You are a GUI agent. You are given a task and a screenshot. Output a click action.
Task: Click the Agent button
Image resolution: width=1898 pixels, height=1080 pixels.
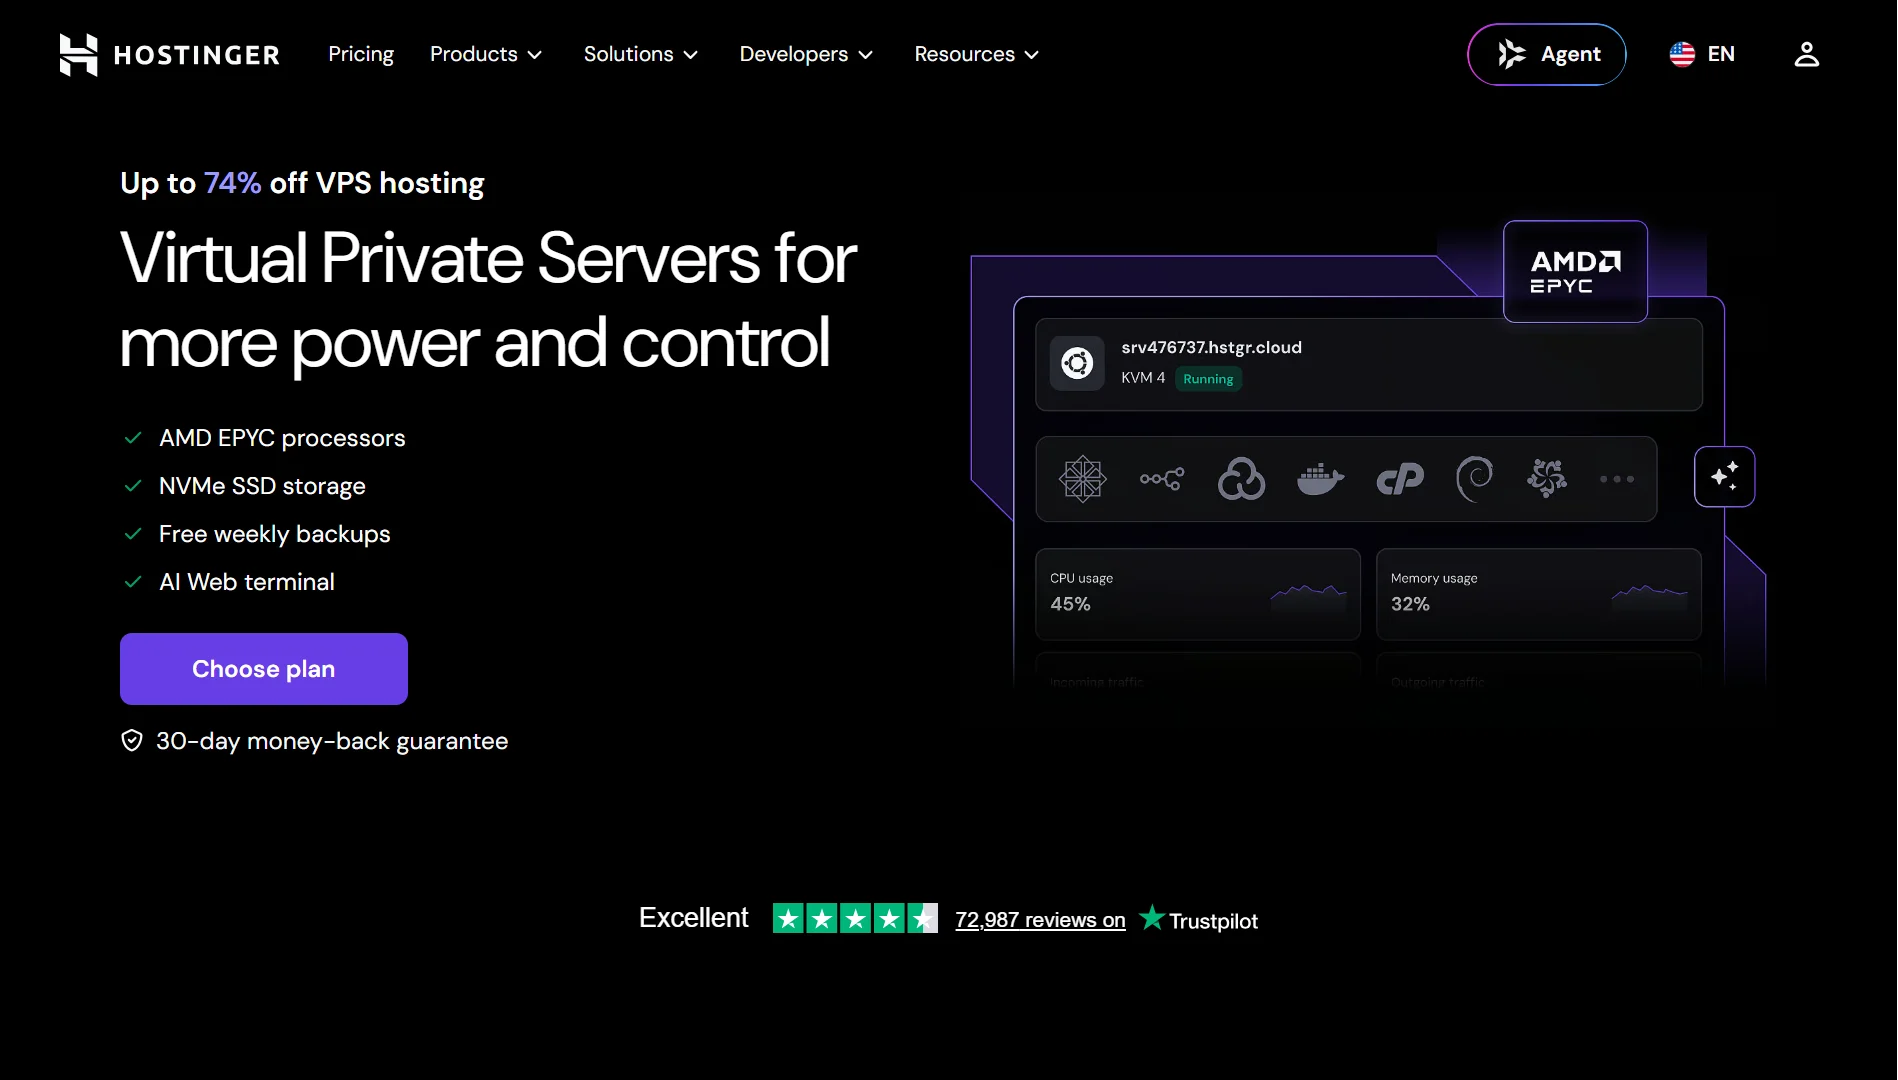(1547, 54)
